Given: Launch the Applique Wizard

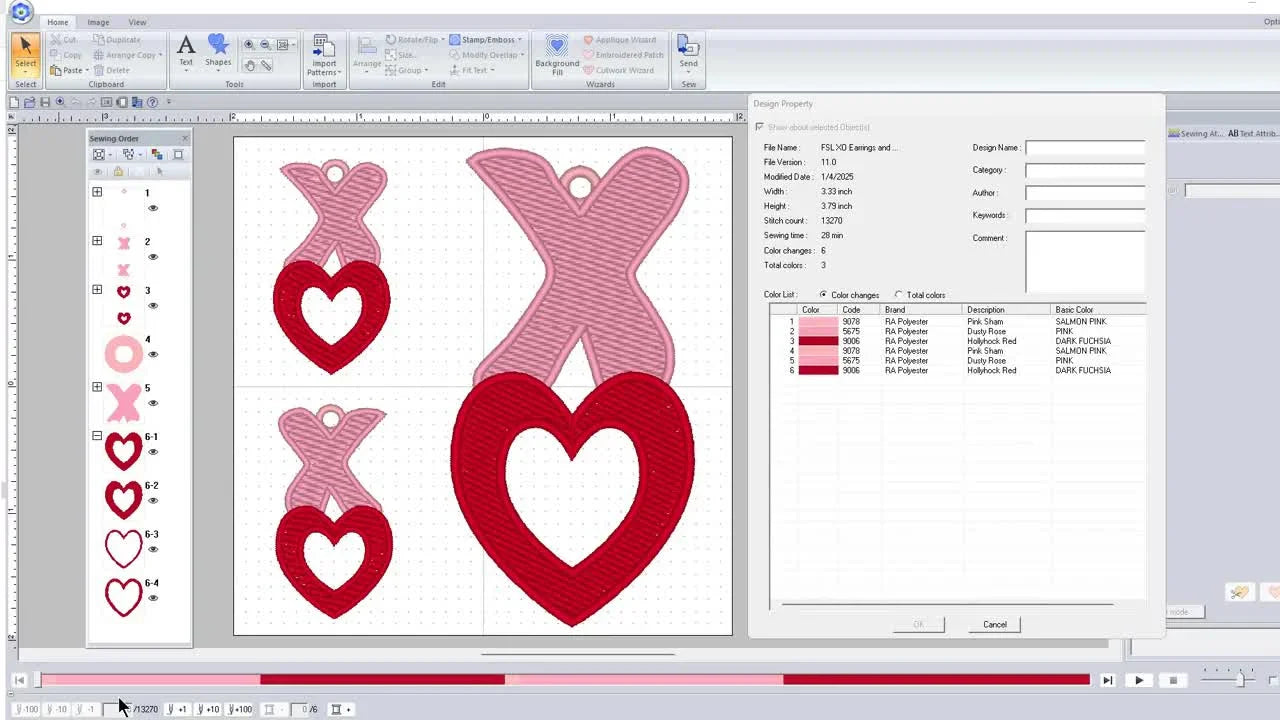Looking at the screenshot, I should coord(623,39).
